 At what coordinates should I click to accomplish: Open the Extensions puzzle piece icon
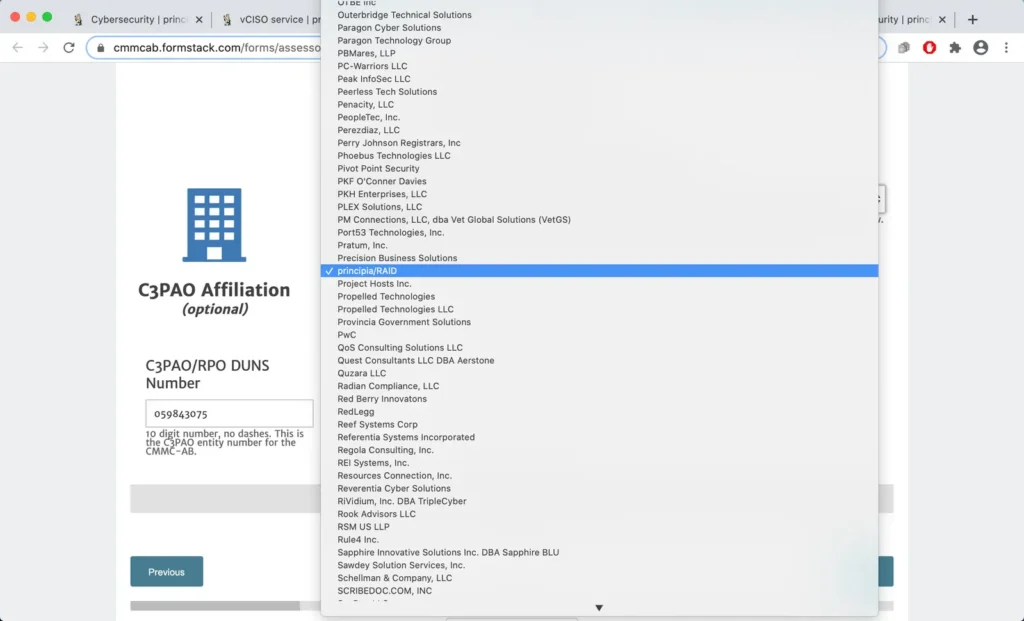tap(955, 48)
